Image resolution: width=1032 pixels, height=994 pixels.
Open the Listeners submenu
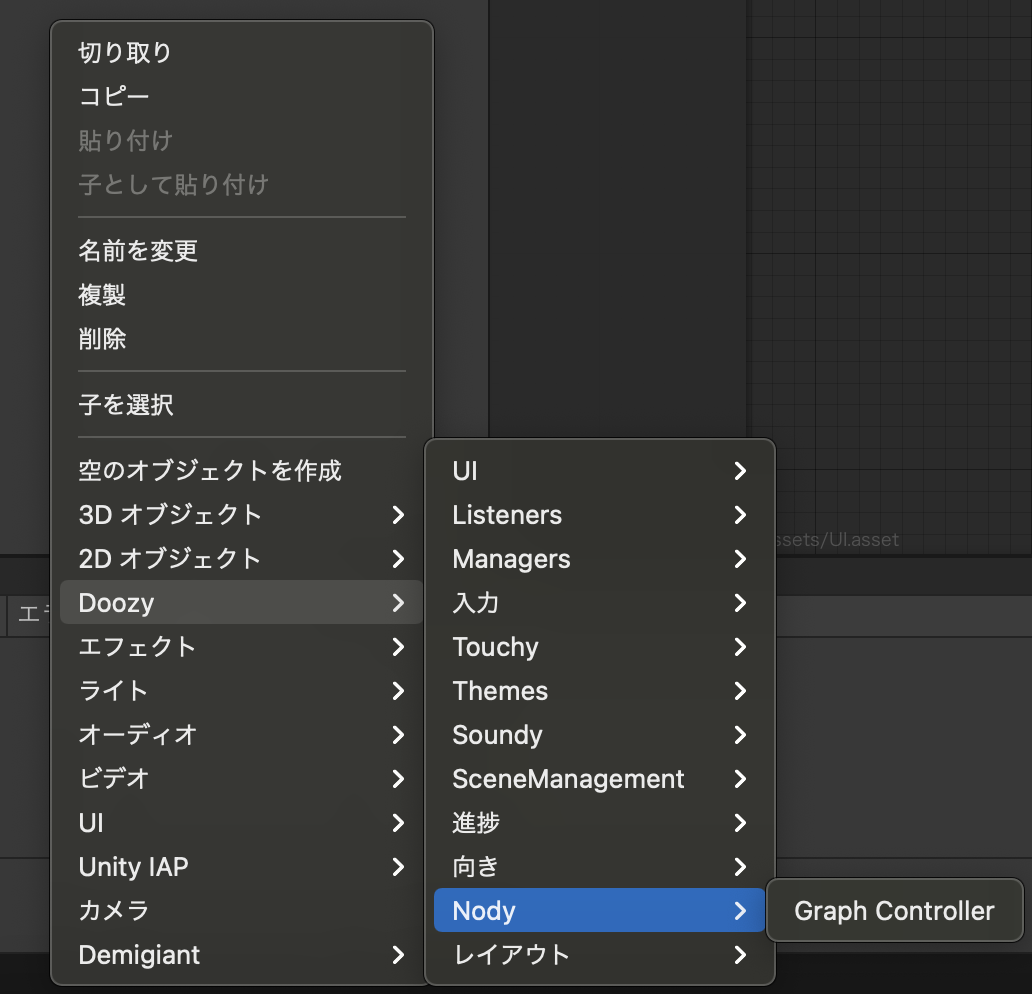pyautogui.click(x=600, y=515)
